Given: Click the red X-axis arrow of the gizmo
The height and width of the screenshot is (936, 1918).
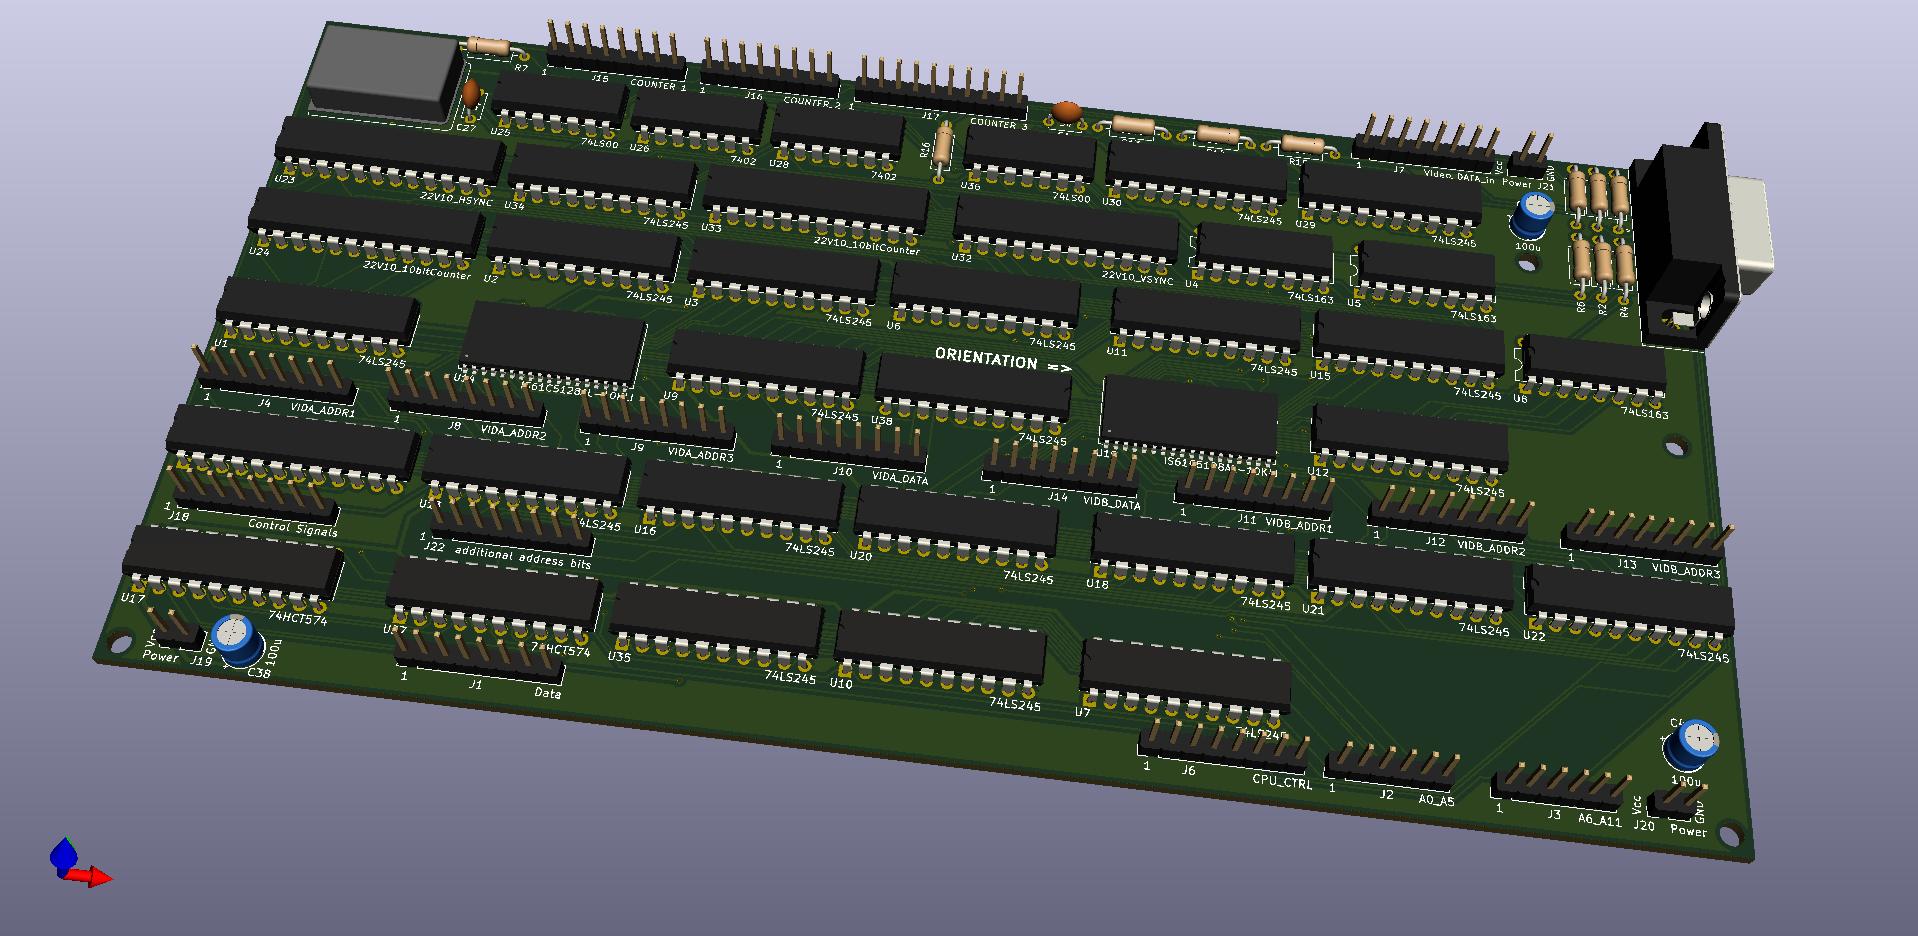Looking at the screenshot, I should coord(95,878).
